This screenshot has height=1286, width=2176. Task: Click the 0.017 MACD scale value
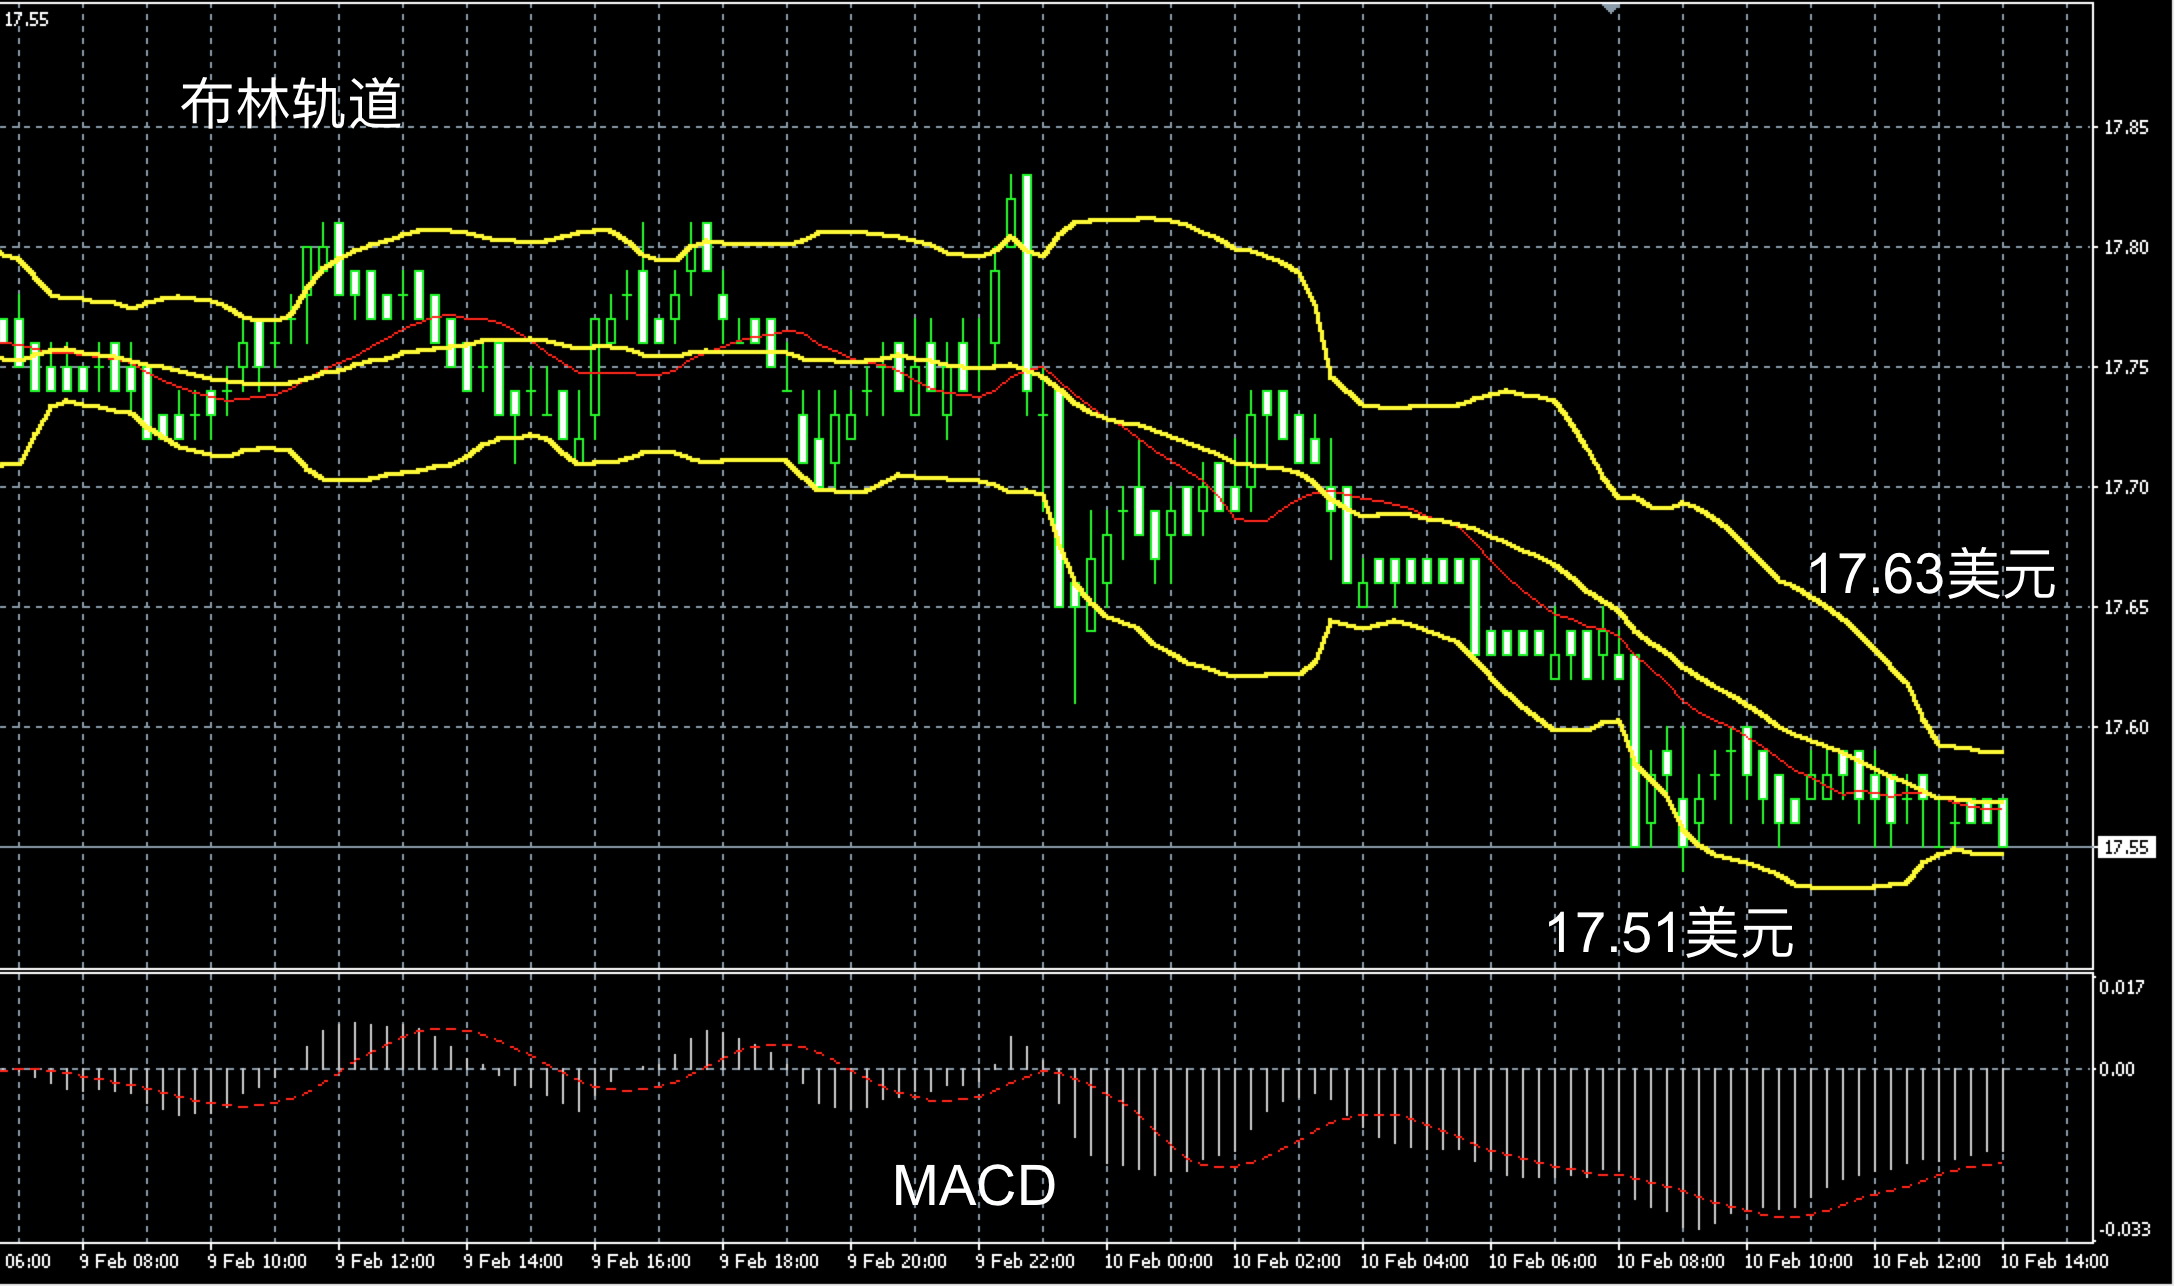pyautogui.click(x=2121, y=988)
